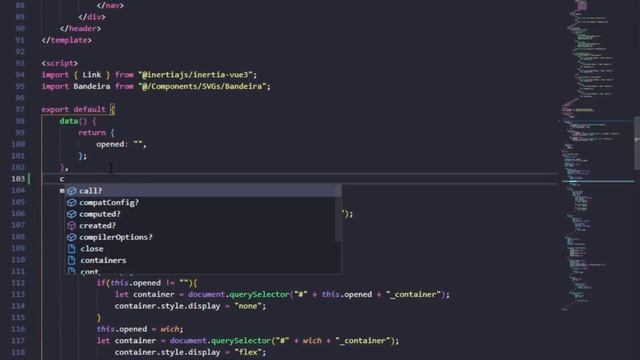Click the "none" string on line 114
640x360 pixels.
[248, 306]
